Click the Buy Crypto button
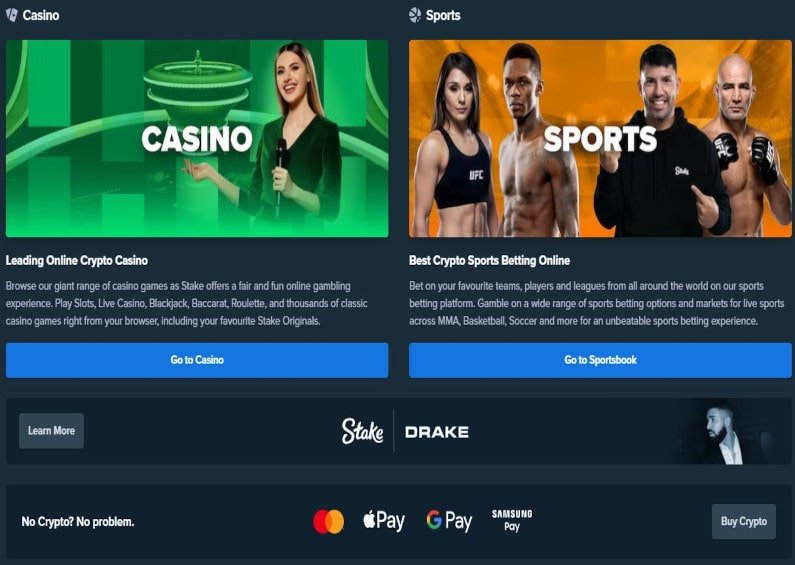 (x=744, y=521)
